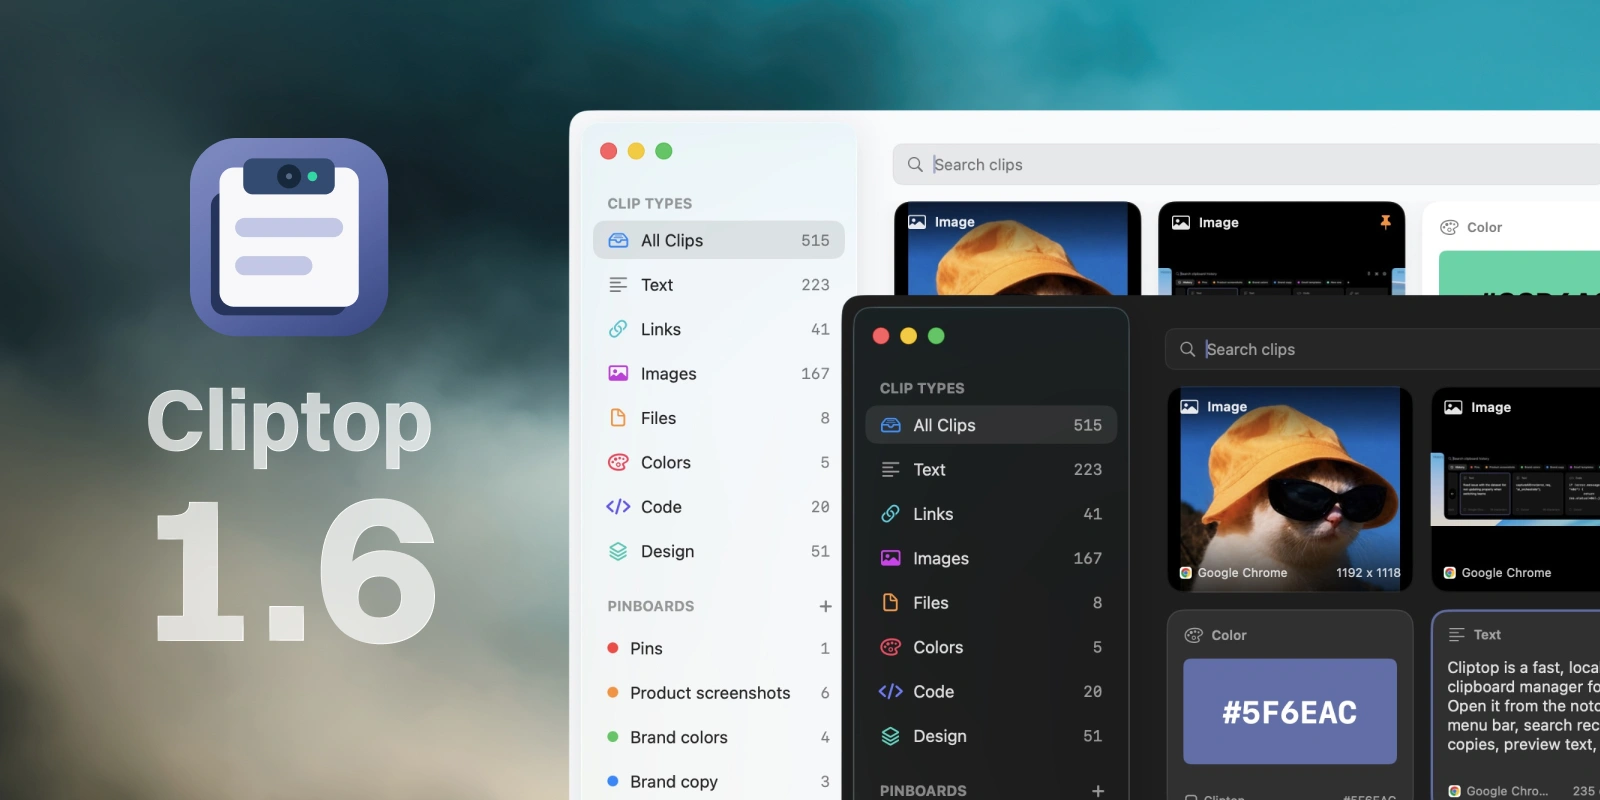Add a pinboard in the dark window

[x=1098, y=791]
